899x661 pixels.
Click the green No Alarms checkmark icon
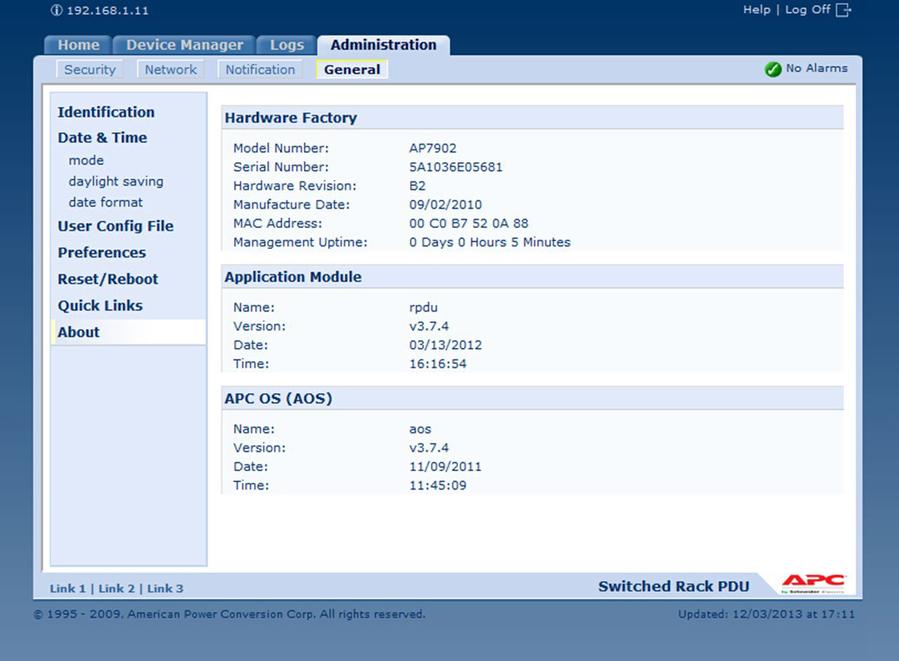[772, 69]
